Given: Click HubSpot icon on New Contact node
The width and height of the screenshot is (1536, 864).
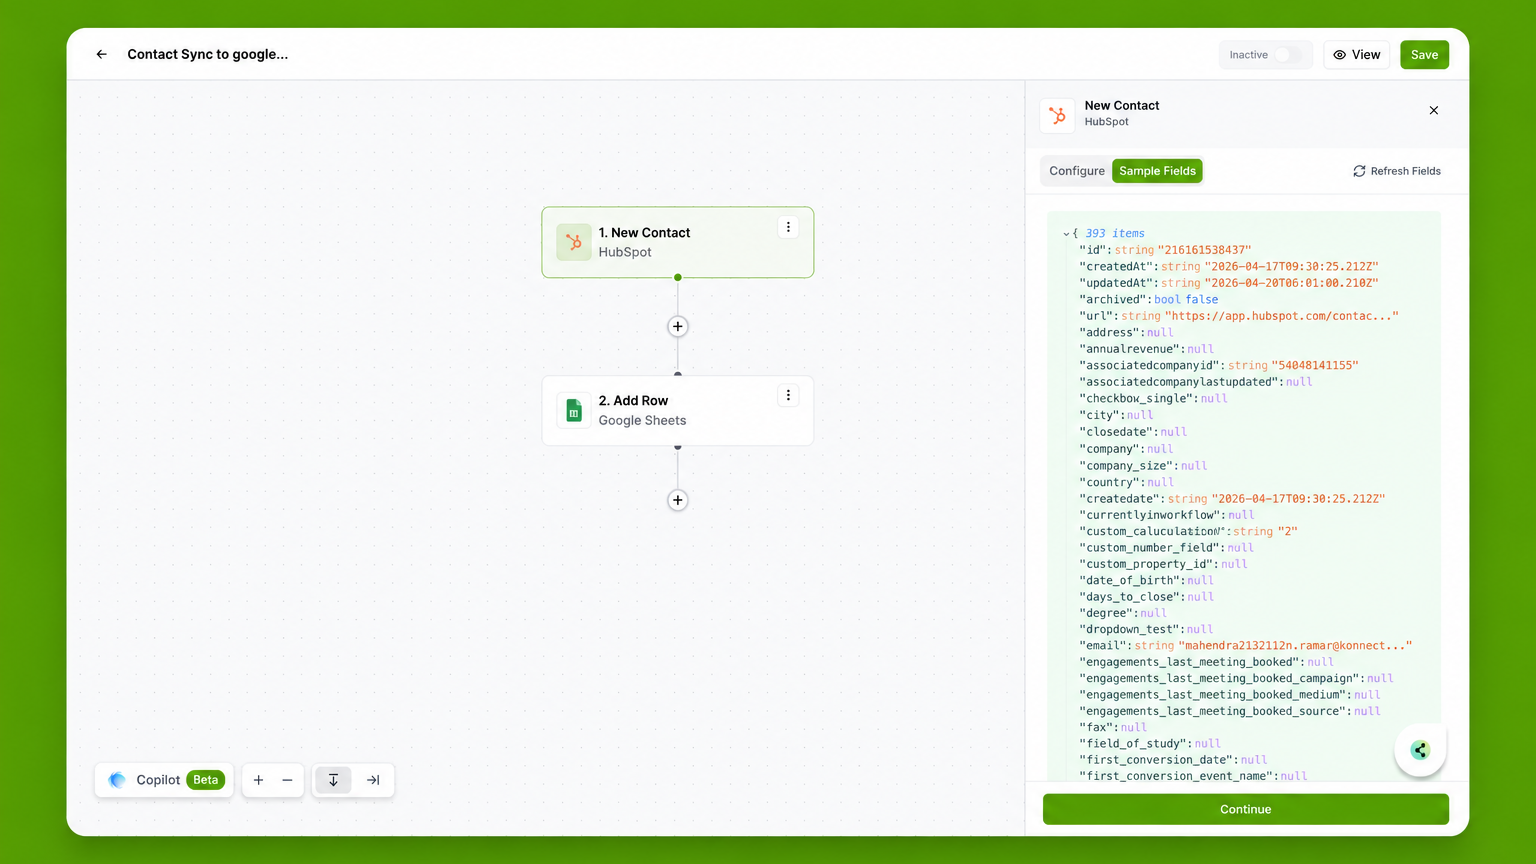Looking at the screenshot, I should click(x=574, y=242).
